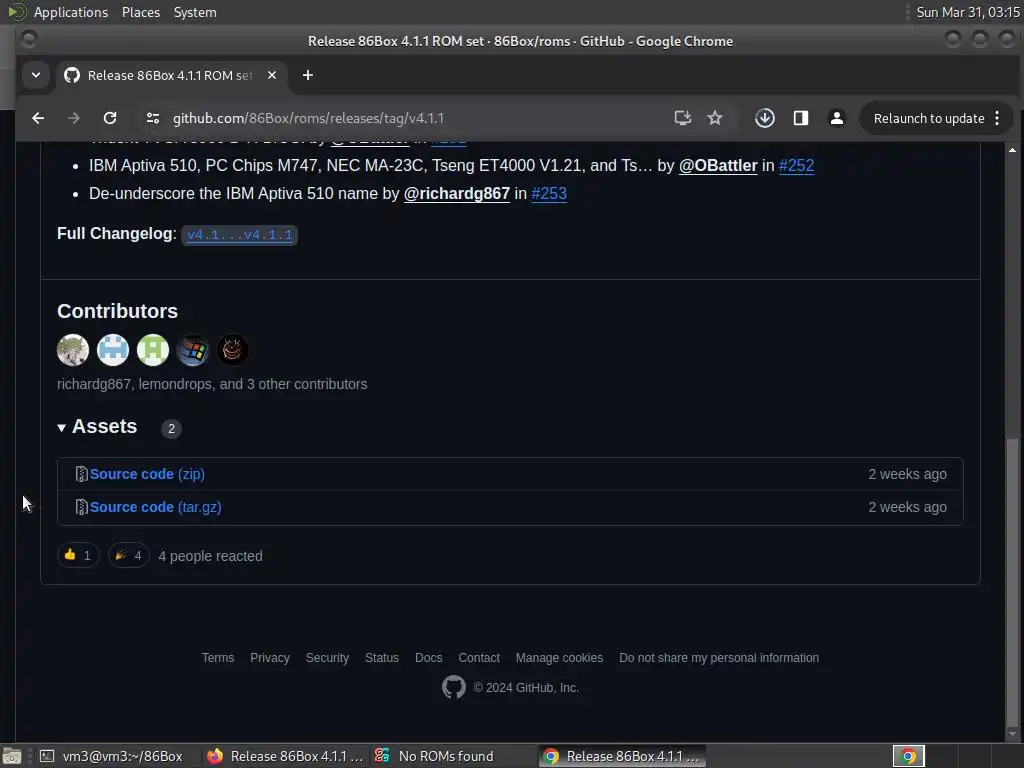The height and width of the screenshot is (768, 1024).
Task: Click the scrollbar up arrow
Action: tap(1012, 150)
